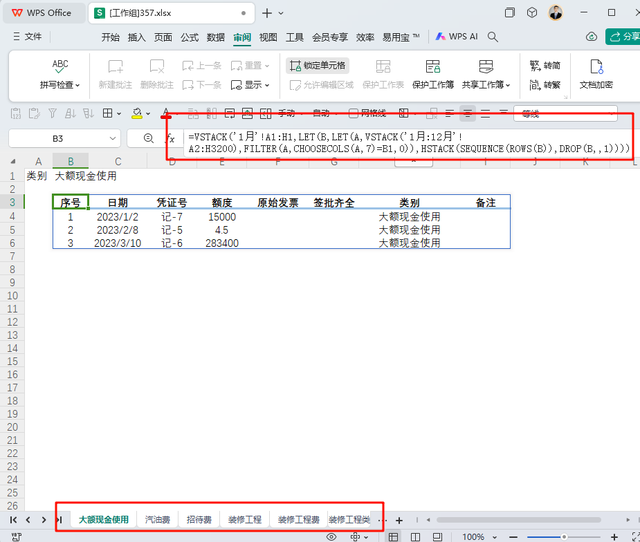This screenshot has height=542, width=640.
Task: Open a new tab with plus button
Action: click(267, 13)
